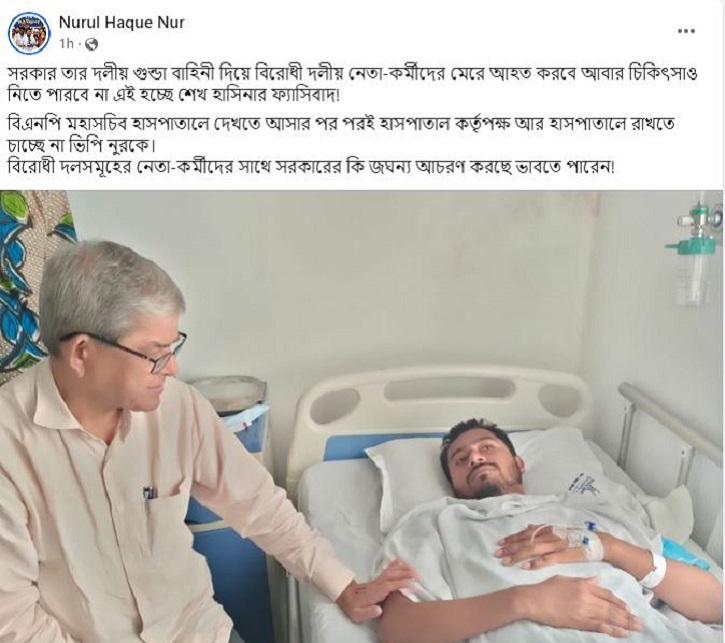Open the three-dot post options menu

coord(686,31)
